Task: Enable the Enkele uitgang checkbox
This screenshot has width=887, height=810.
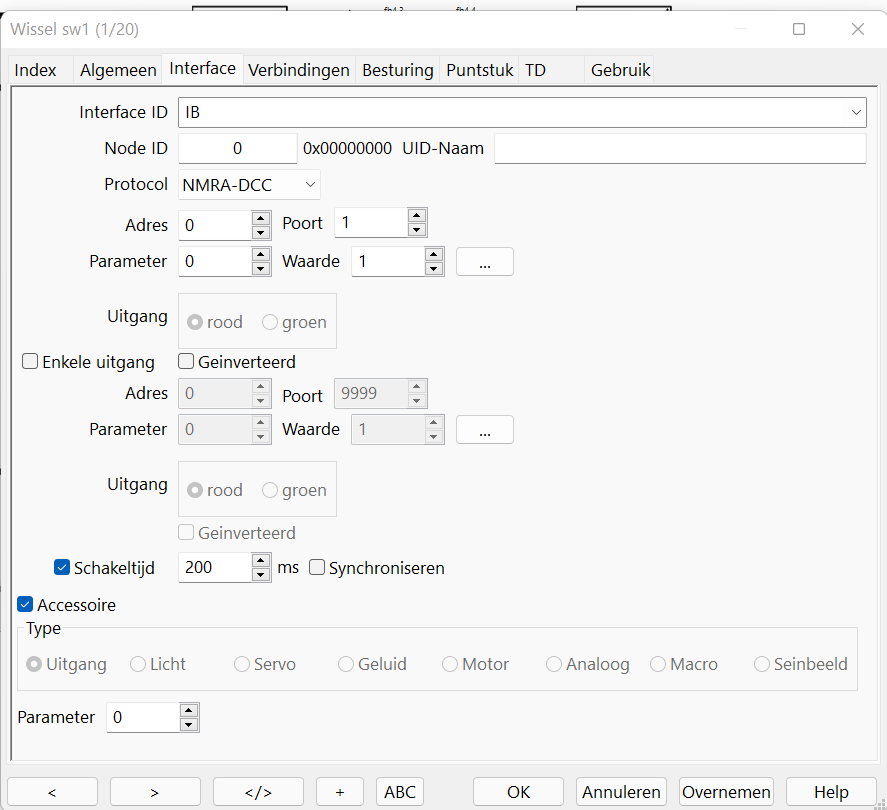Action: point(31,362)
